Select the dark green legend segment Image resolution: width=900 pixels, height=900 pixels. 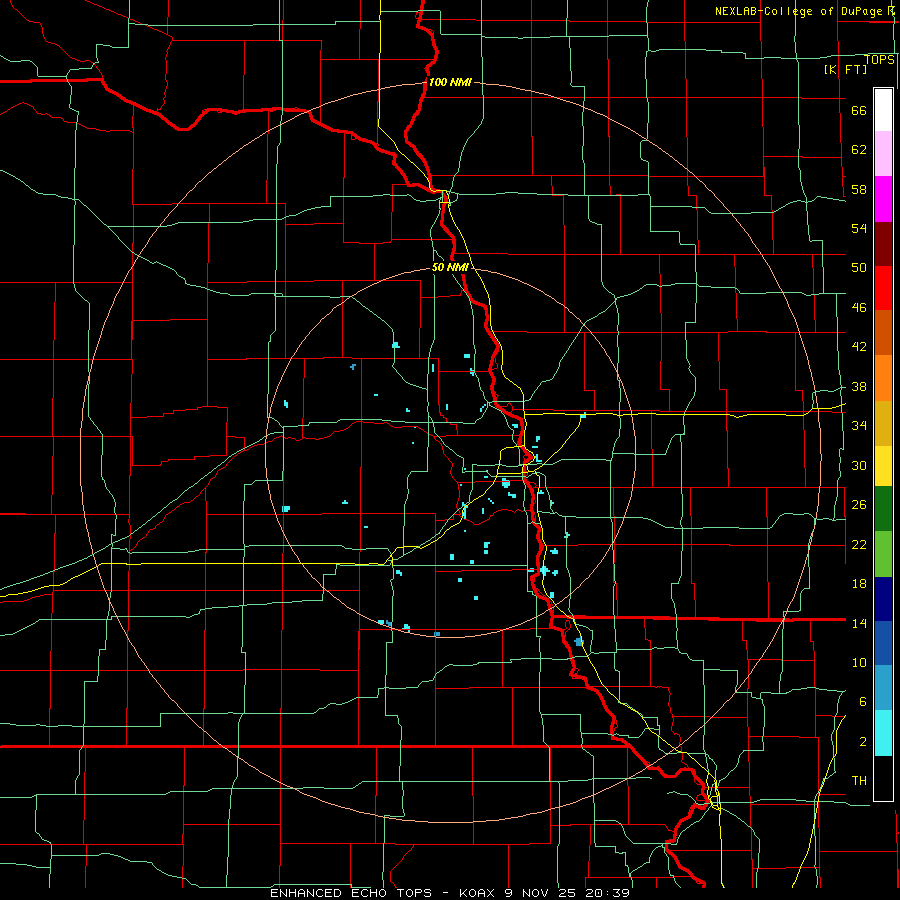pyautogui.click(x=883, y=509)
